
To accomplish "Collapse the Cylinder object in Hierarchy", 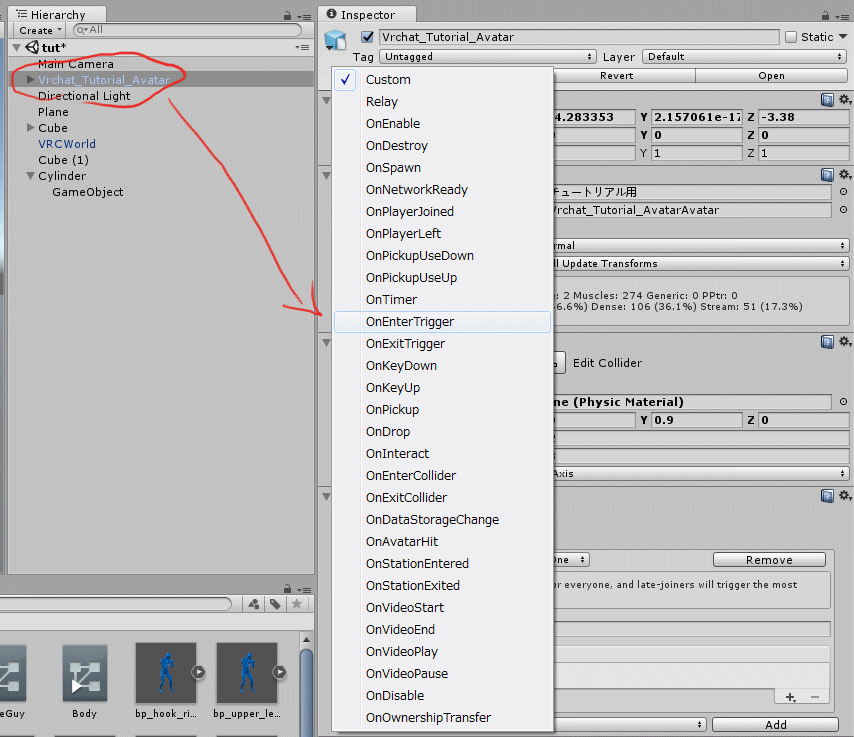I will coord(30,176).
